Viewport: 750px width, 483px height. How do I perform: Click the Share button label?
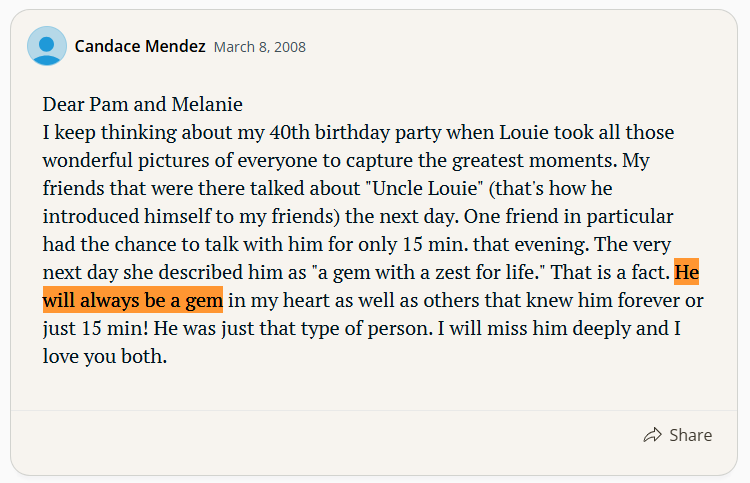point(690,435)
